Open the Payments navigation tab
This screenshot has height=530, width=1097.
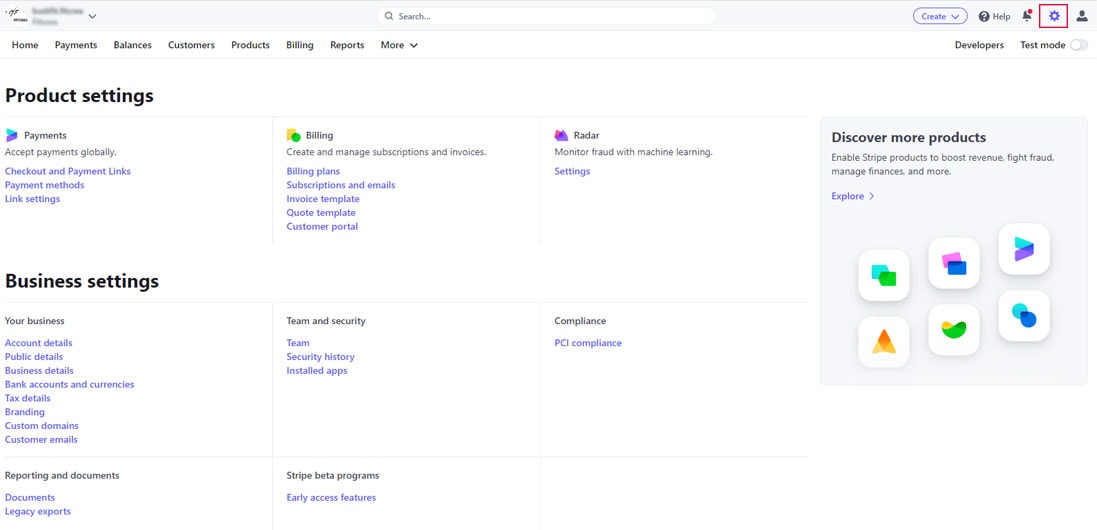76,45
